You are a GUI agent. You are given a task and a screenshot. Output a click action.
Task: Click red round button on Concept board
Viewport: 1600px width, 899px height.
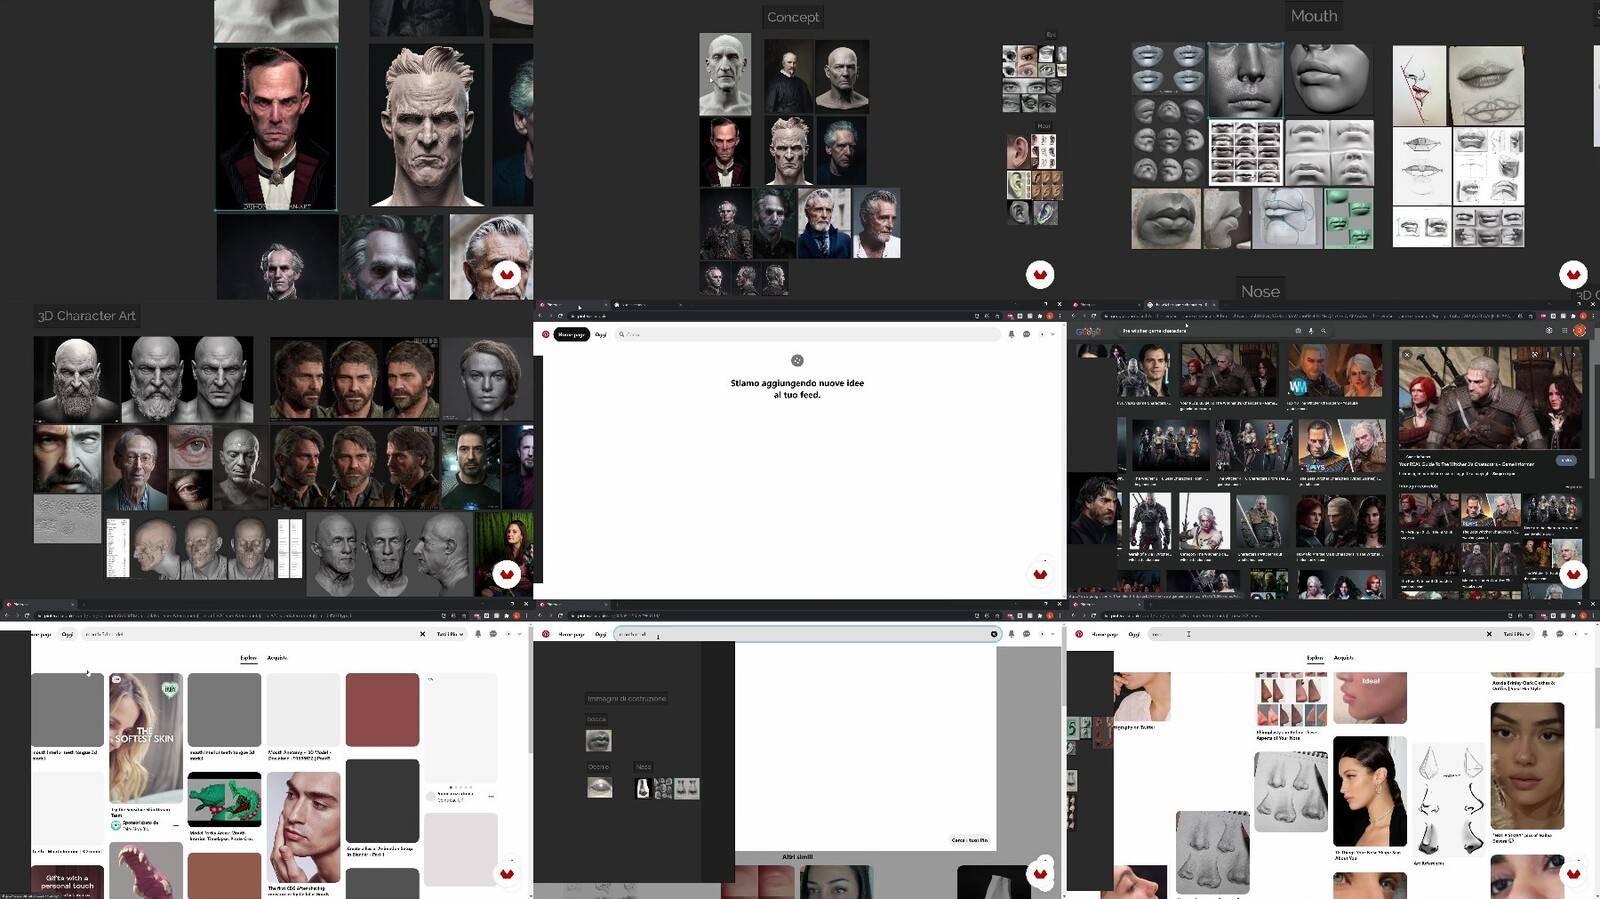click(x=1040, y=274)
